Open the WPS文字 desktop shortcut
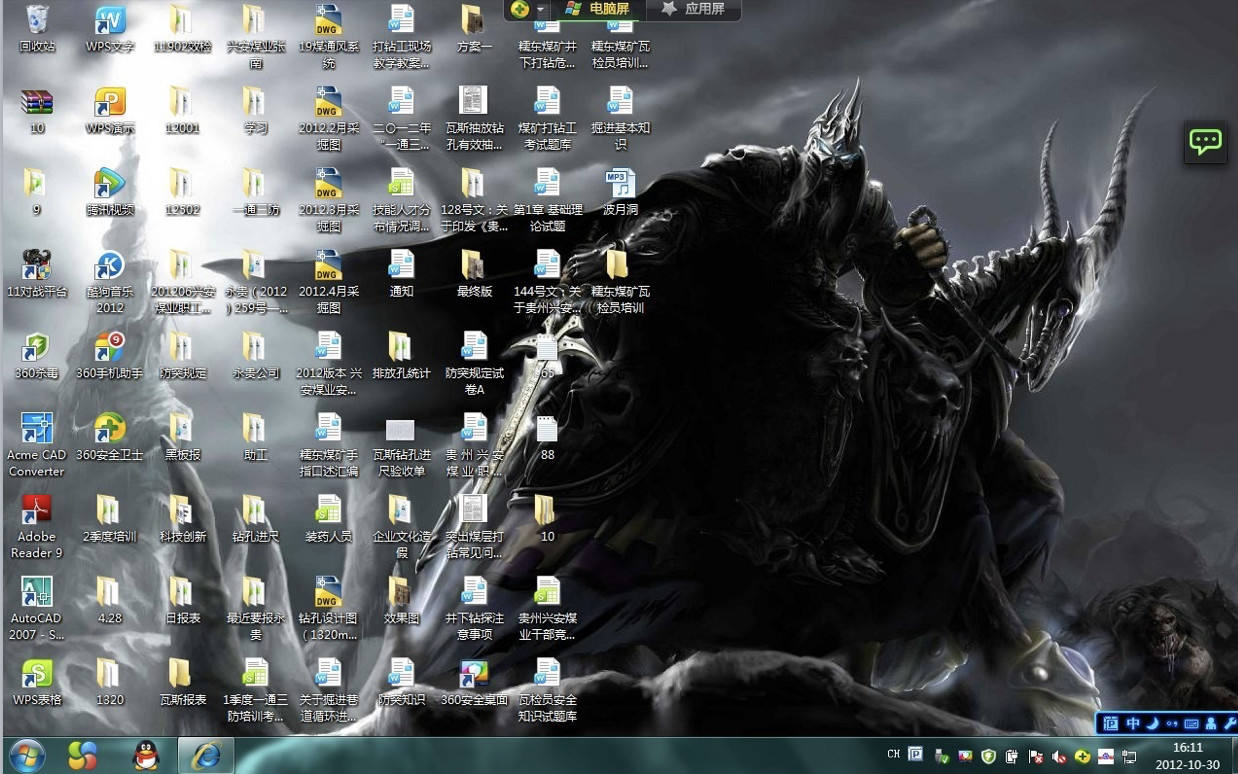 pyautogui.click(x=110, y=21)
